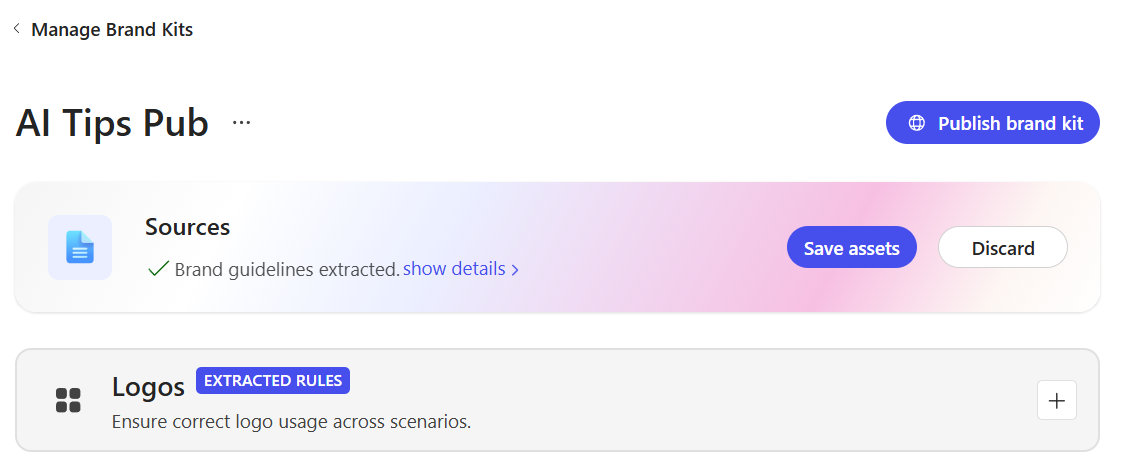Save the extracted assets
Image resolution: width=1123 pixels, height=463 pixels.
tap(852, 247)
